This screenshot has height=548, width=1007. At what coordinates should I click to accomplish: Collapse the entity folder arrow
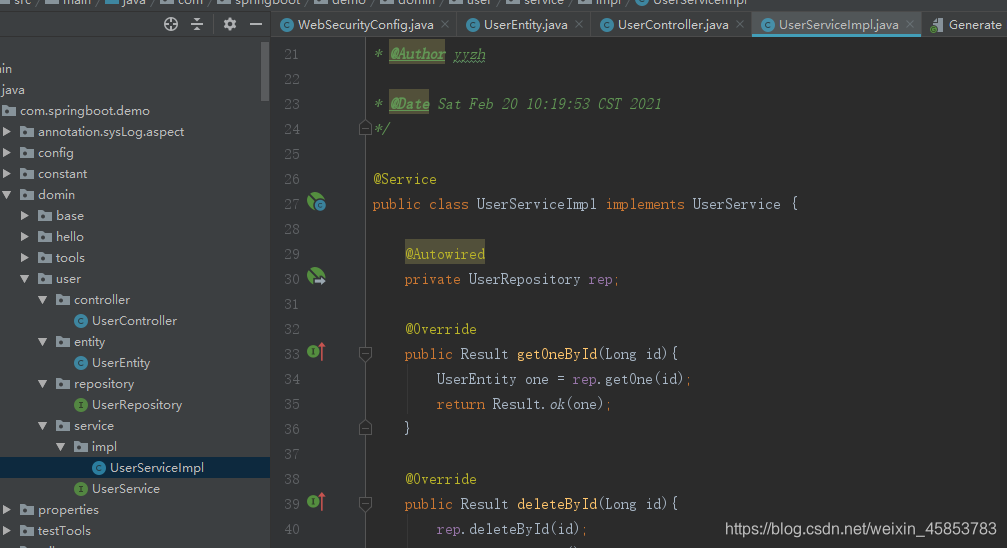coord(43,342)
